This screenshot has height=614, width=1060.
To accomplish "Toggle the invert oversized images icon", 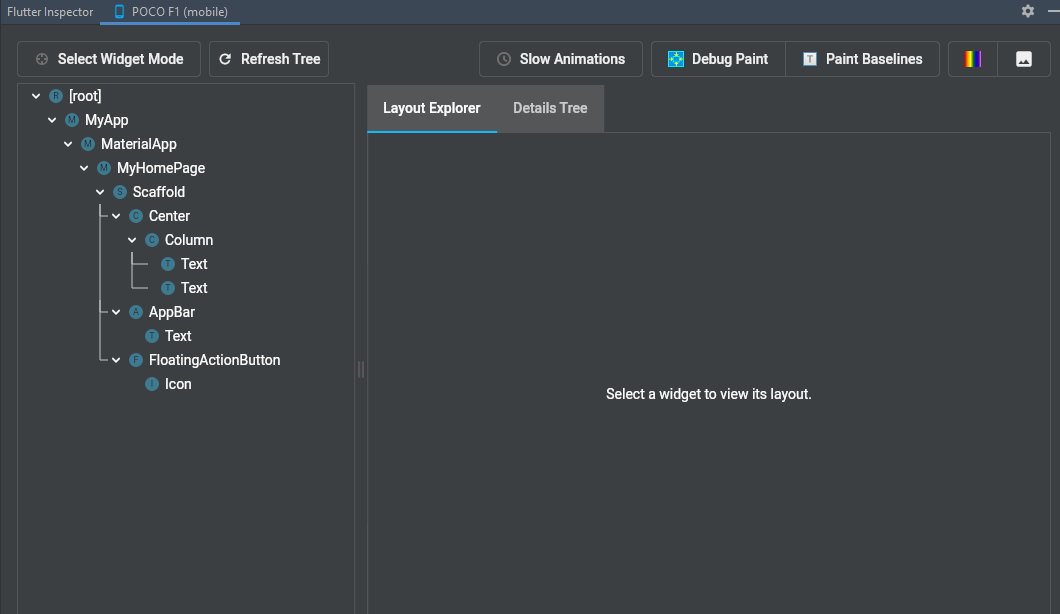I will click(1023, 59).
